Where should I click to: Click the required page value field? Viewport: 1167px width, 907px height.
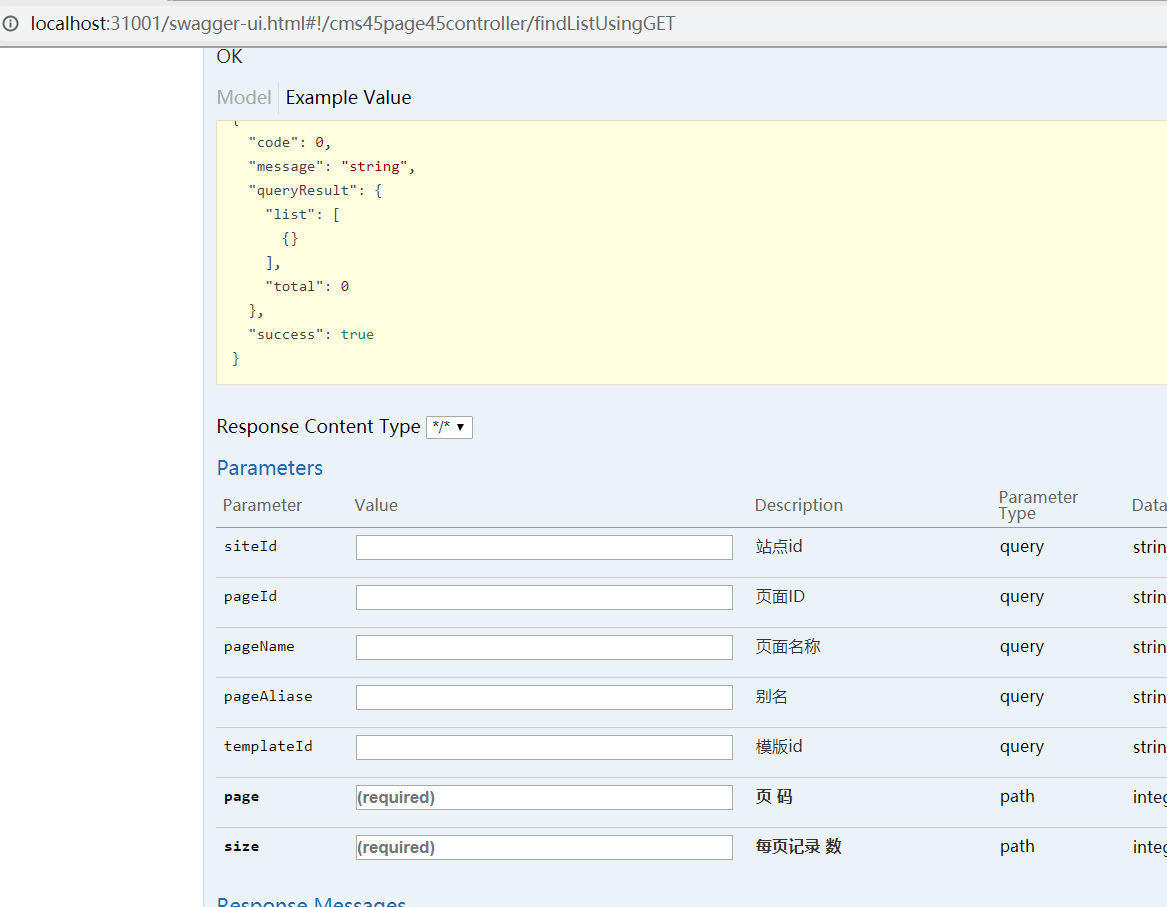pyautogui.click(x=544, y=798)
